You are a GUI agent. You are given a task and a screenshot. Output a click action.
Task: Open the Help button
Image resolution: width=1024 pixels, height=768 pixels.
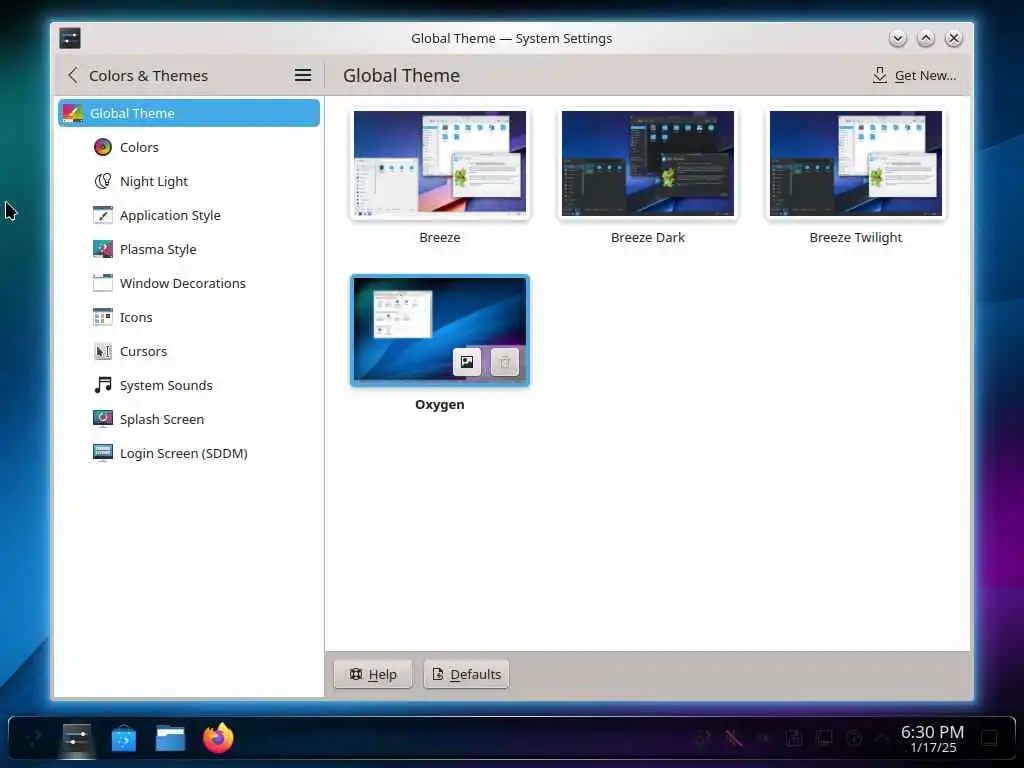tap(373, 674)
